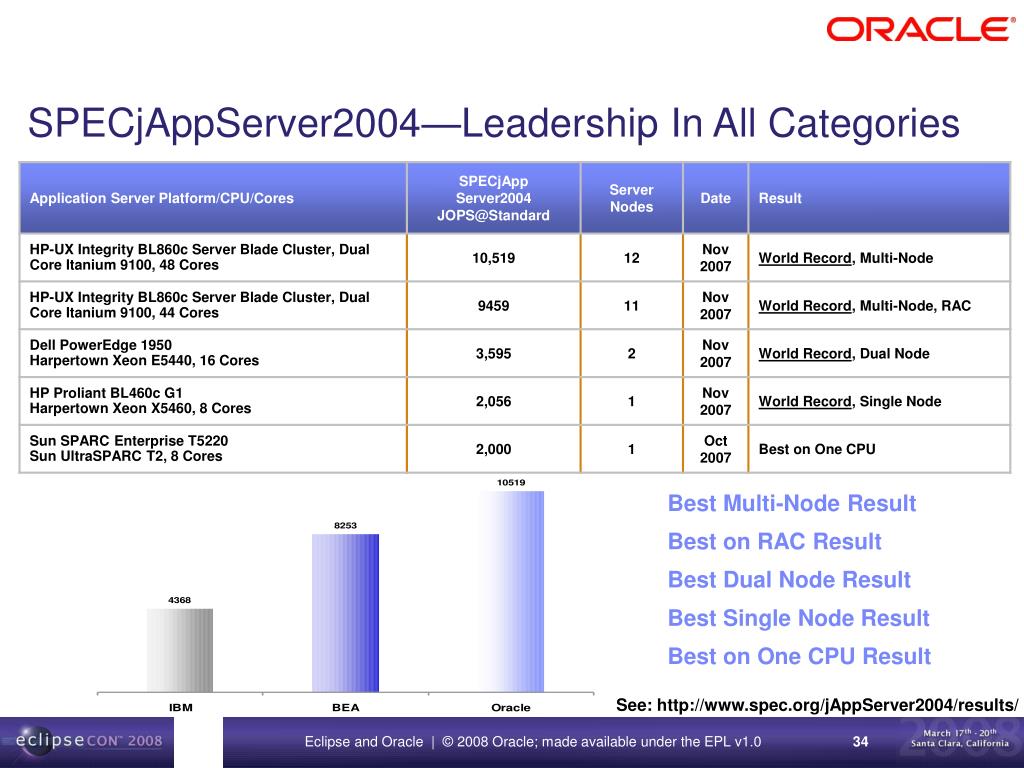Viewport: 1024px width, 768px height.
Task: Click the 10,519 JOPS table cell
Action: click(493, 258)
